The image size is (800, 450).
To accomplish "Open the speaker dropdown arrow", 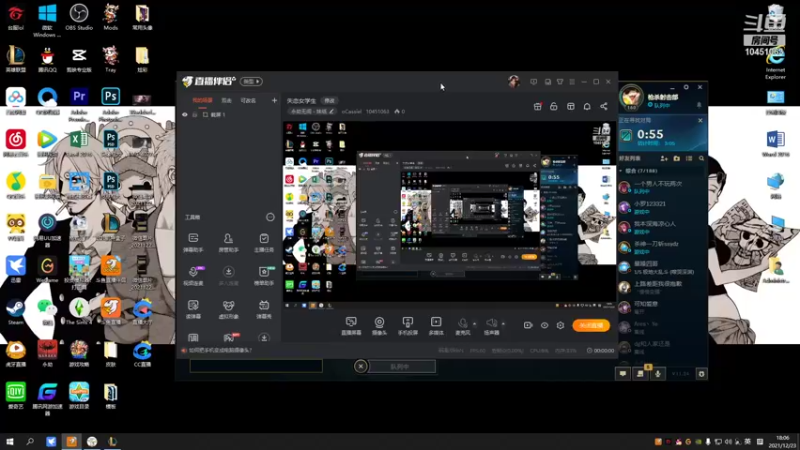I will tap(504, 323).
